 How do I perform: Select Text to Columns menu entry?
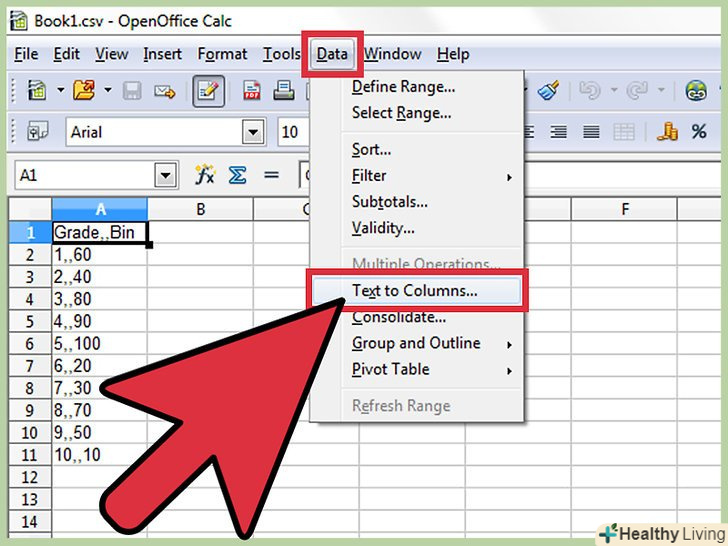[416, 291]
